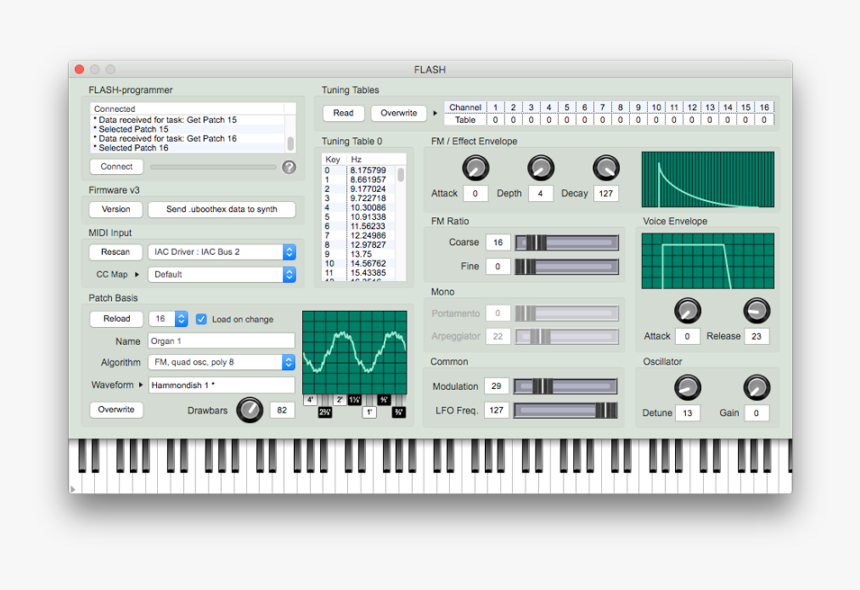
Task: Click the Tuning Tables Read button
Action: (343, 113)
